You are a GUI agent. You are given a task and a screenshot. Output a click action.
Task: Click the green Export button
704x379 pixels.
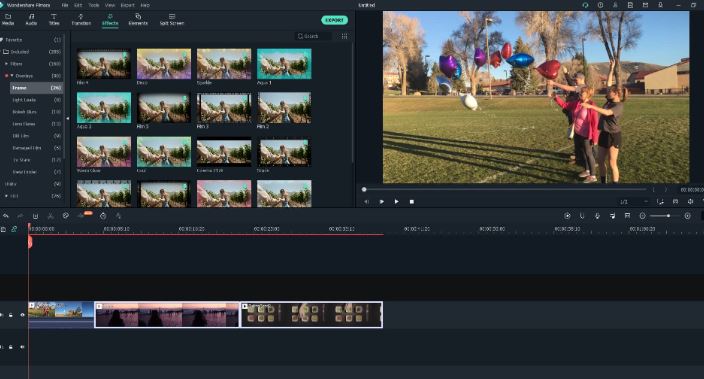pos(334,20)
